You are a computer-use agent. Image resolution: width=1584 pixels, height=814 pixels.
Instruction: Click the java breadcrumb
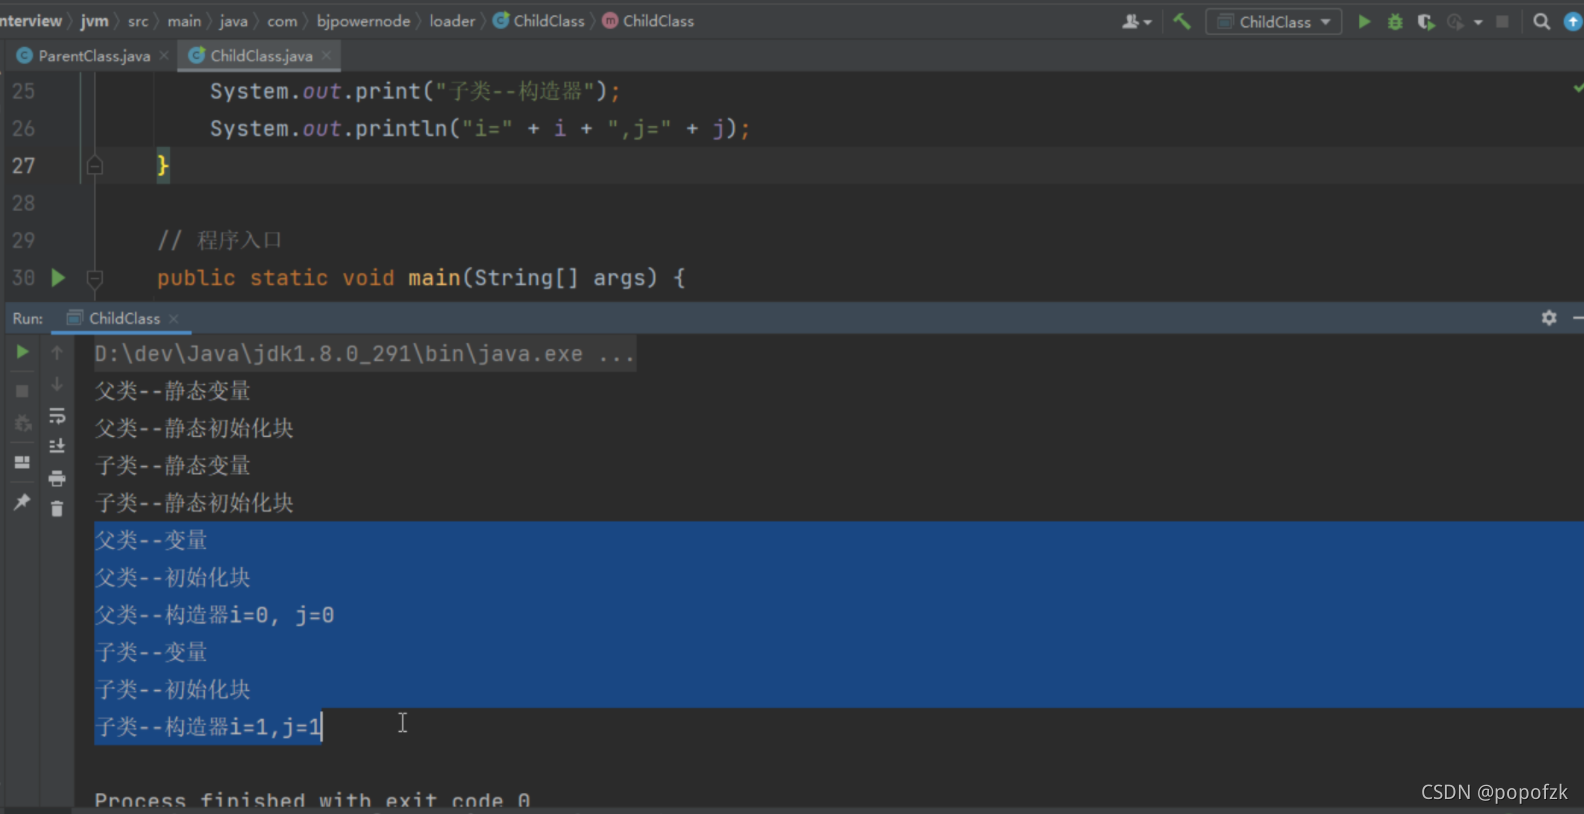click(x=233, y=21)
